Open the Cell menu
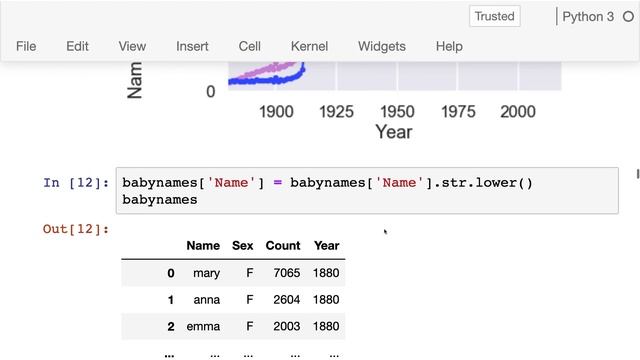640x360 pixels. pos(249,46)
